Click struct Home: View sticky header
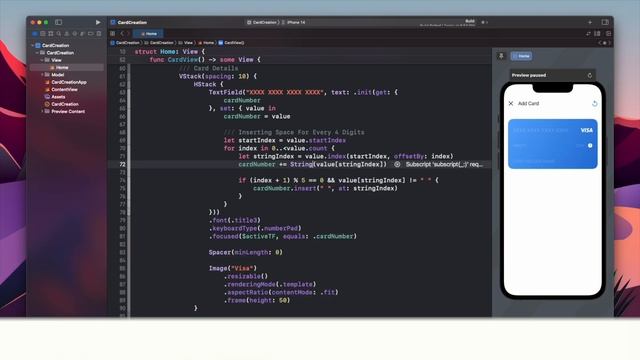Viewport: 640px width, 360px height. (x=170, y=51)
